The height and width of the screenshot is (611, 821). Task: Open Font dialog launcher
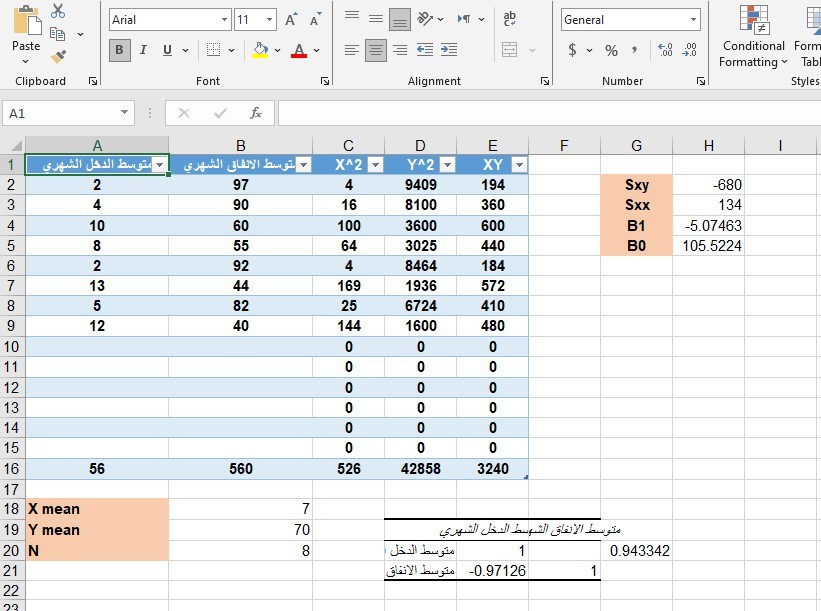[x=324, y=81]
